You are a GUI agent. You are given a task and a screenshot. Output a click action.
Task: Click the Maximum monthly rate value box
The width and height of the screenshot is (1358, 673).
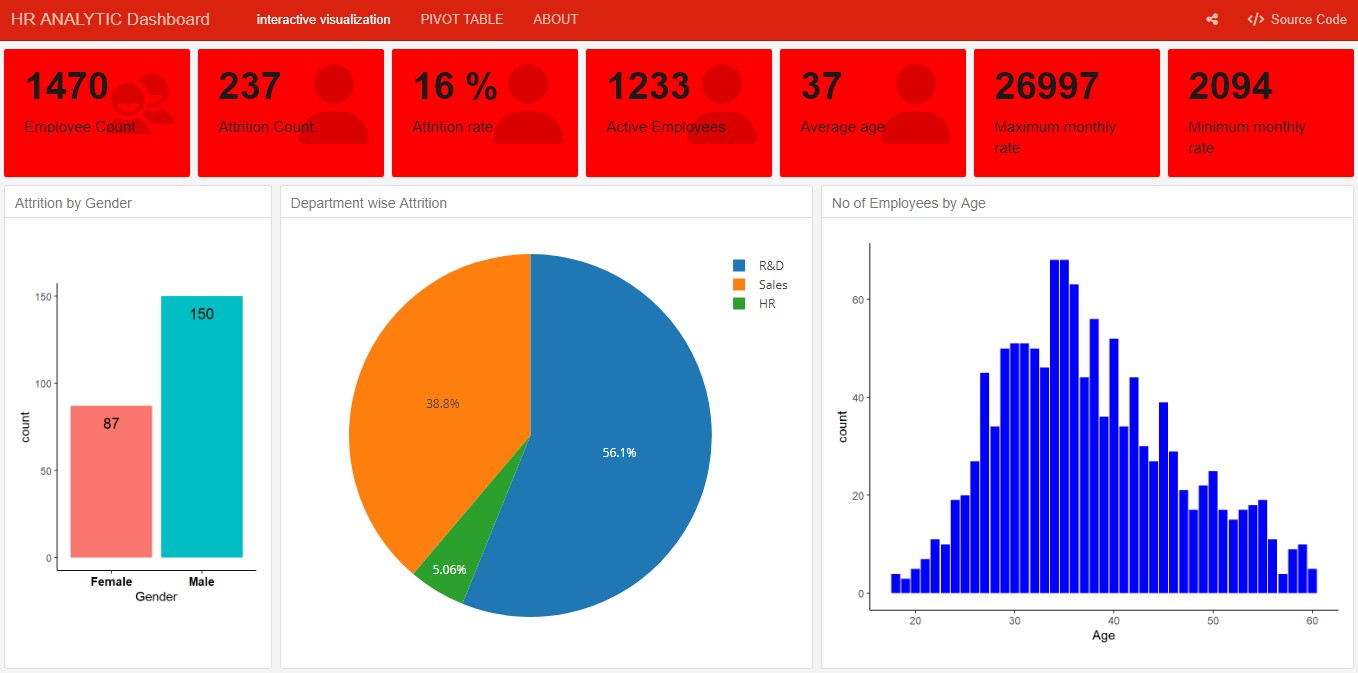pyautogui.click(x=1066, y=113)
